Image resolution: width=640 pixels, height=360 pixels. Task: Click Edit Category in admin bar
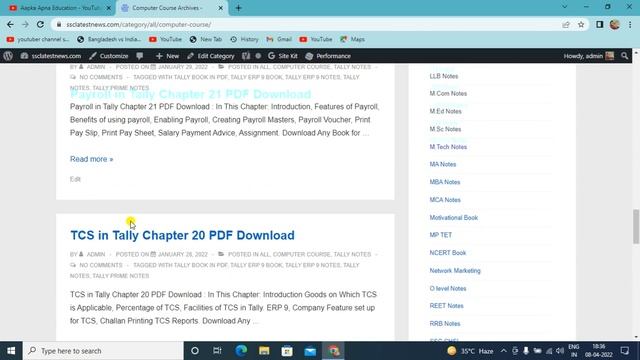211,56
